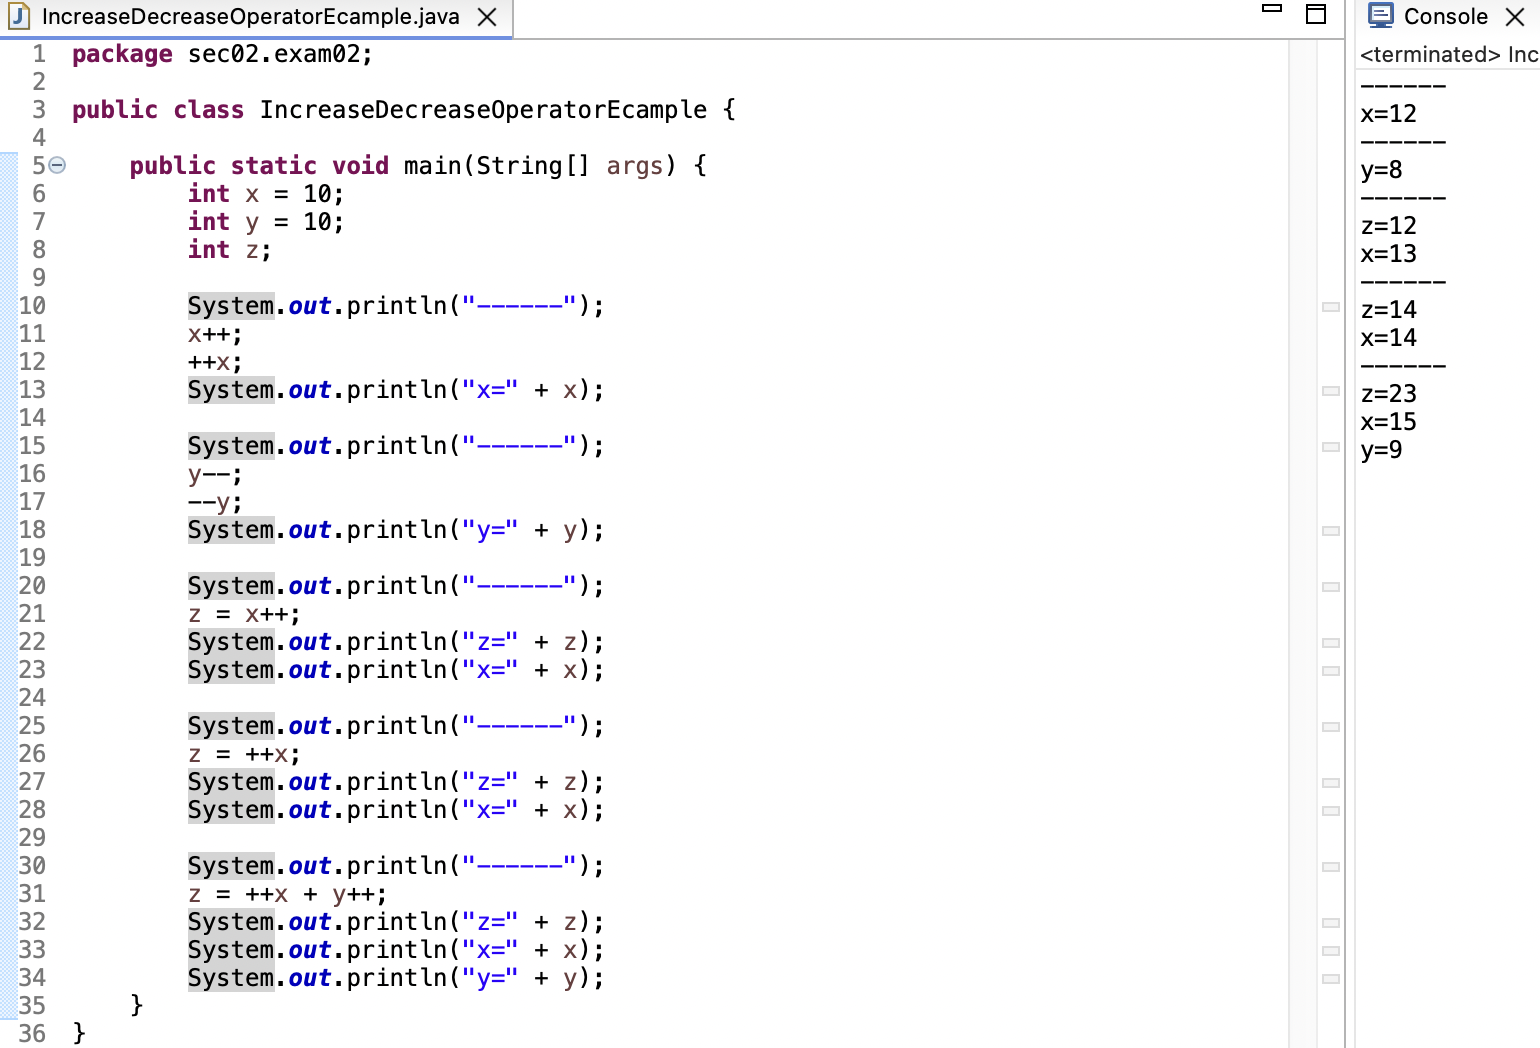The image size is (1540, 1048).
Task: Minimize the editor area
Action: (x=1272, y=9)
